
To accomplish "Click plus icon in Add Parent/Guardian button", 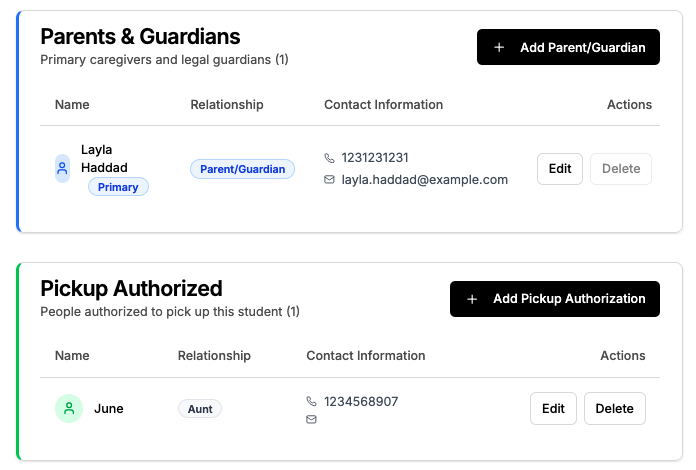I will [499, 47].
